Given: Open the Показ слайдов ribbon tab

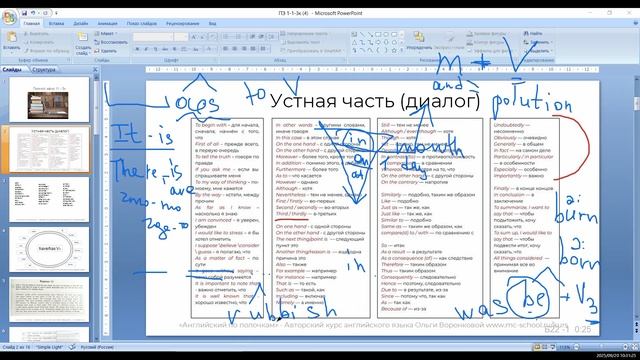Looking at the screenshot, I should [x=142, y=24].
